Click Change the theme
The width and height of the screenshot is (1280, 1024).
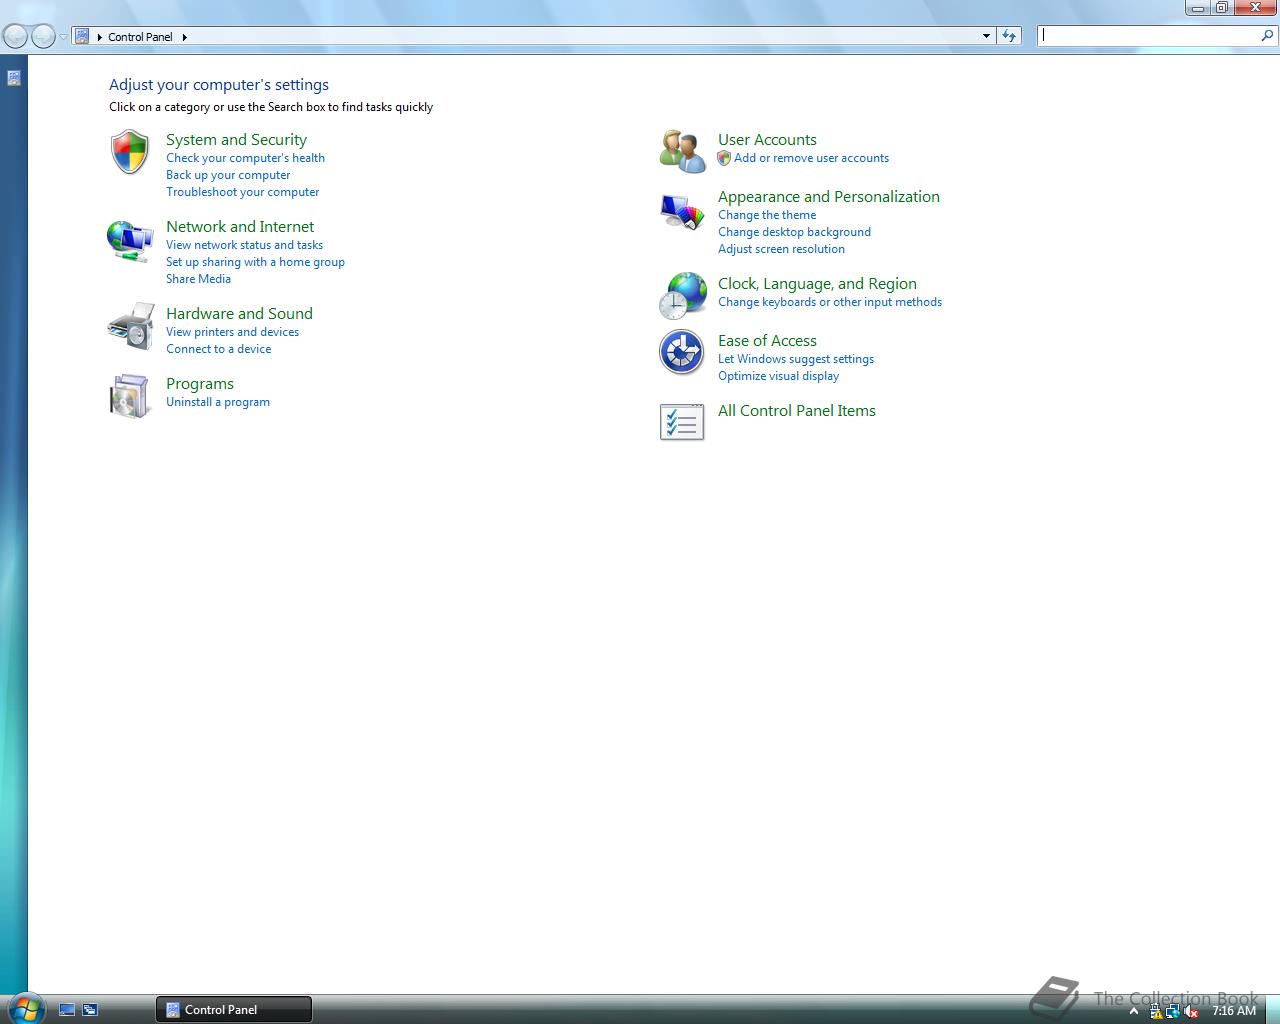767,215
